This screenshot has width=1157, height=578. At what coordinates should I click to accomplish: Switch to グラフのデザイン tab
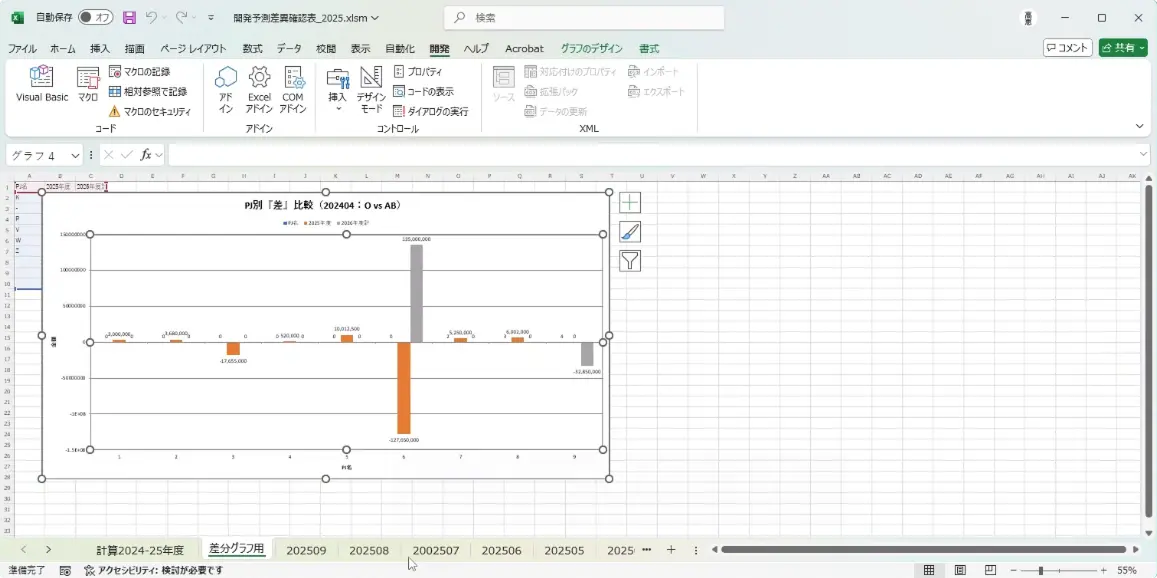point(591,48)
